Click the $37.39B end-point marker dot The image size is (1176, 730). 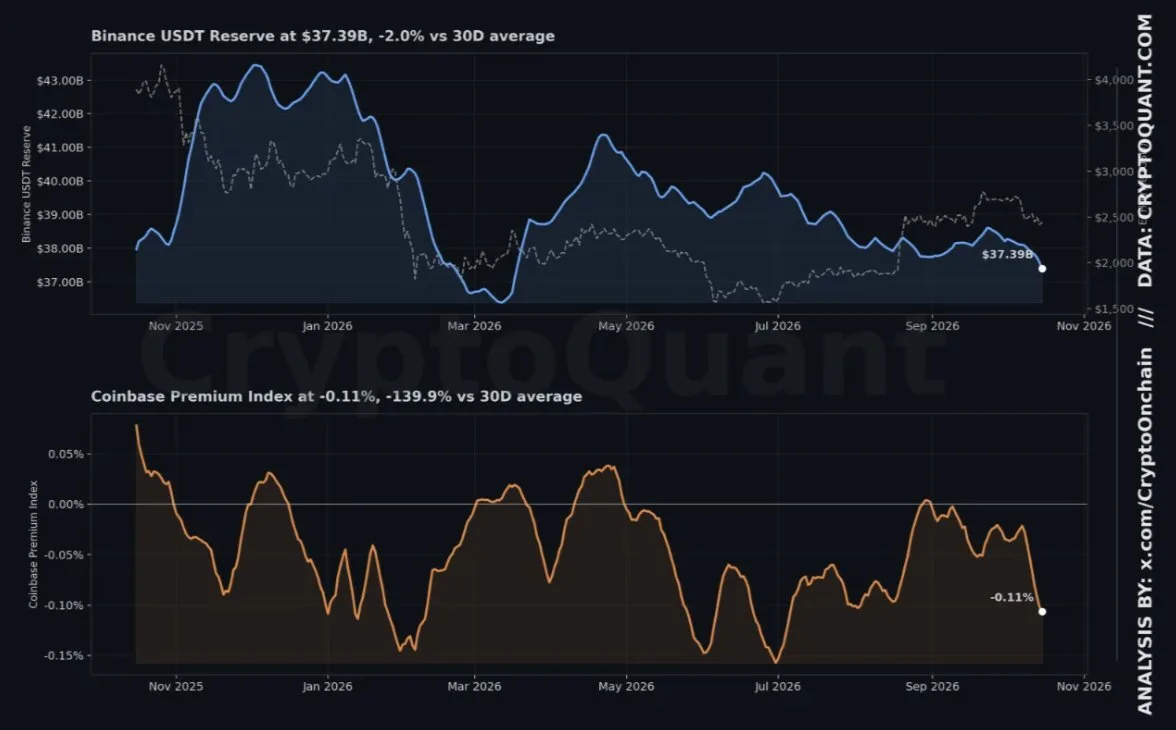tap(1042, 269)
